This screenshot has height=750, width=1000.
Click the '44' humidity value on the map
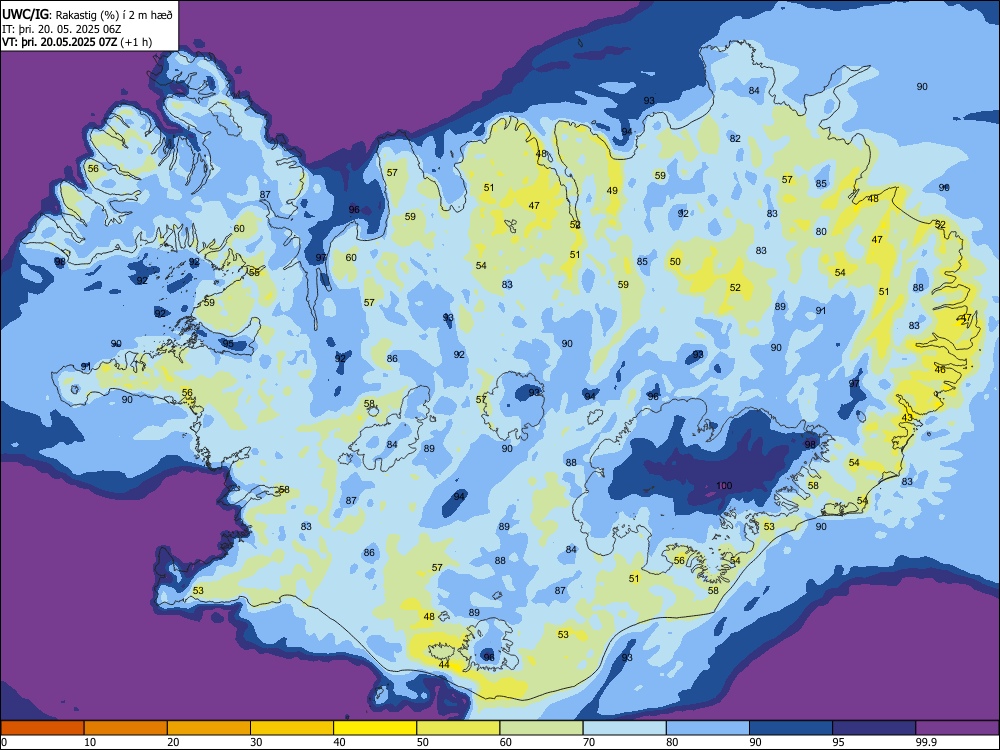(x=444, y=665)
